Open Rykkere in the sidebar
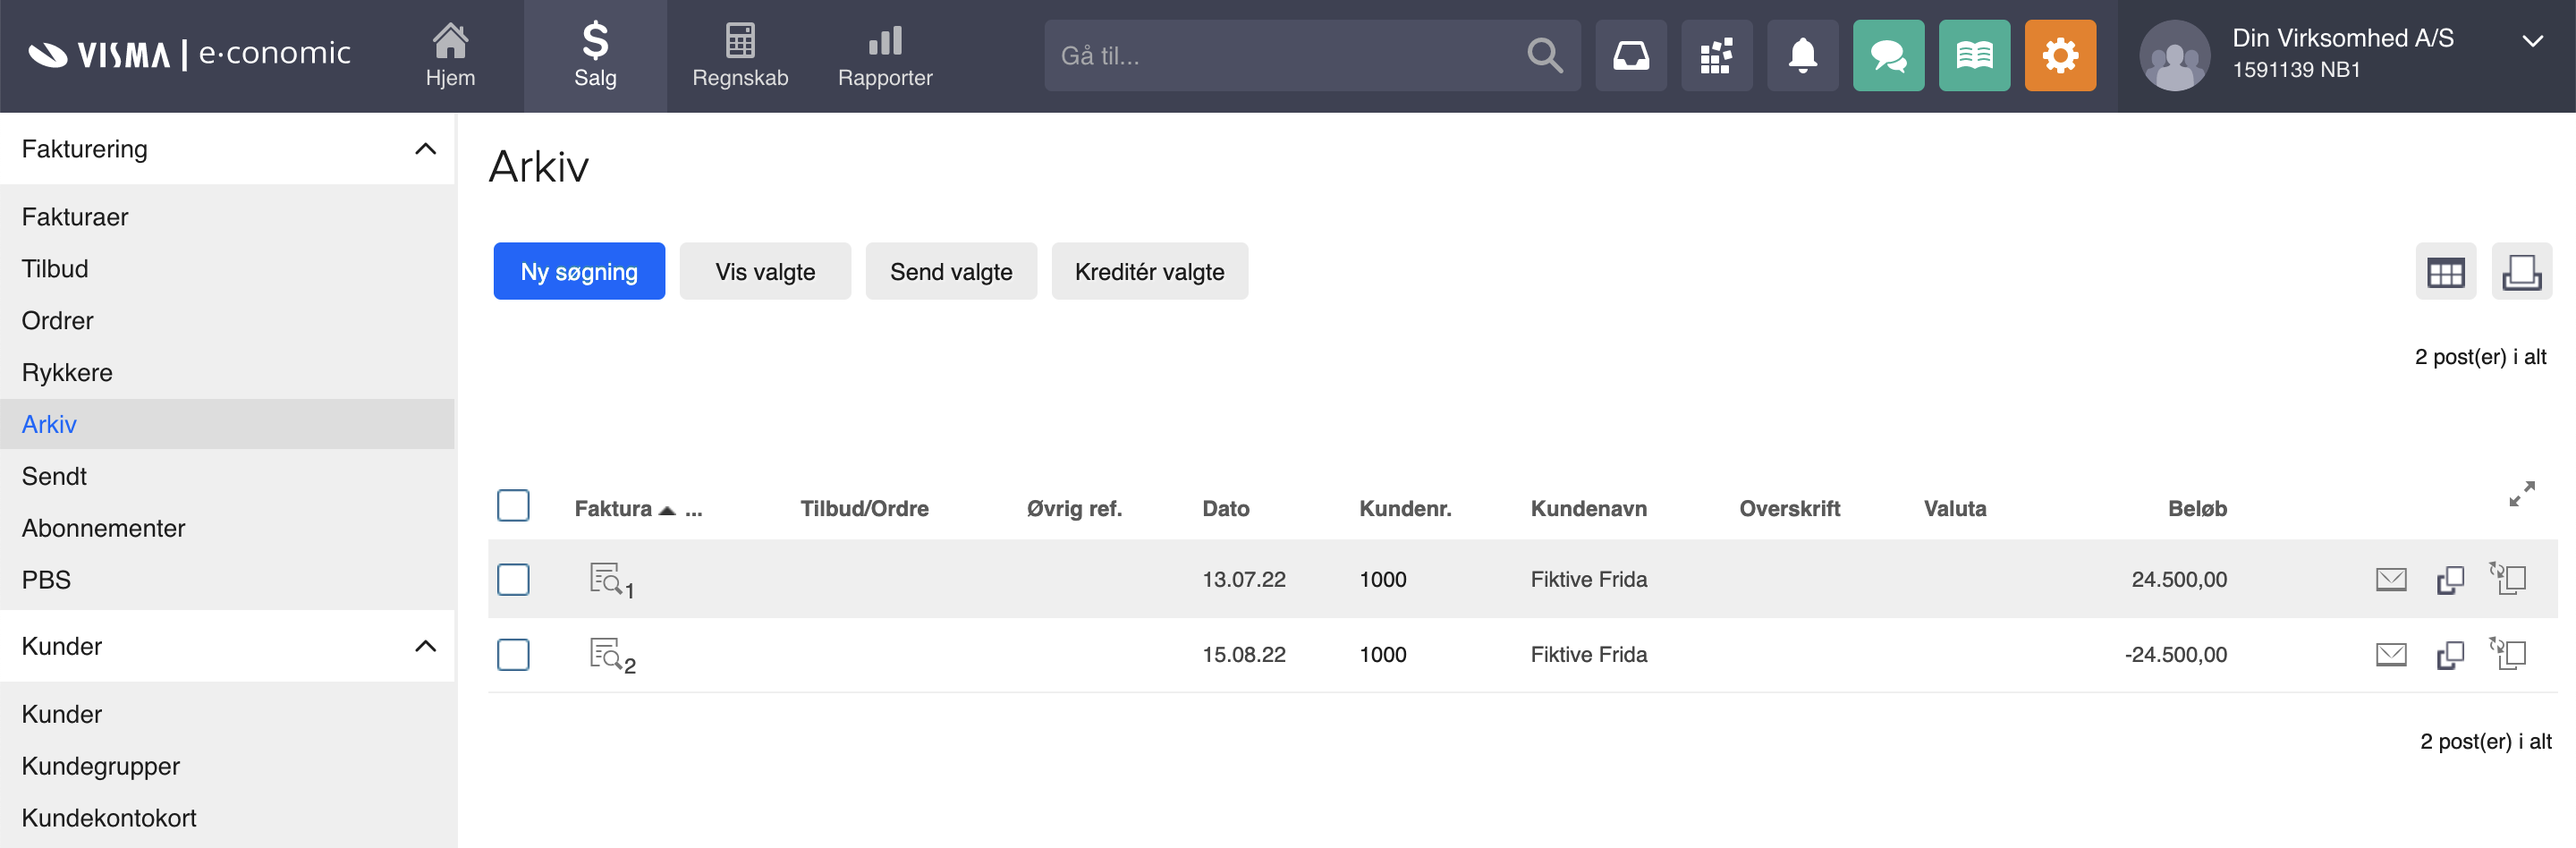This screenshot has width=2576, height=848. 67,372
